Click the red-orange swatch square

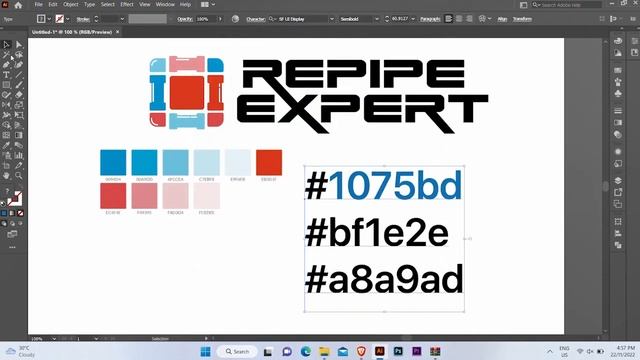269,162
